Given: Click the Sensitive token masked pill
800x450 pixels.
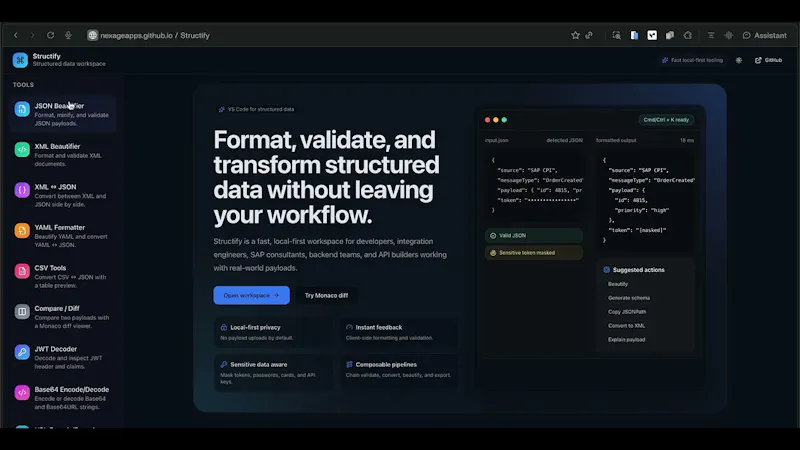Looking at the screenshot, I should pos(534,253).
